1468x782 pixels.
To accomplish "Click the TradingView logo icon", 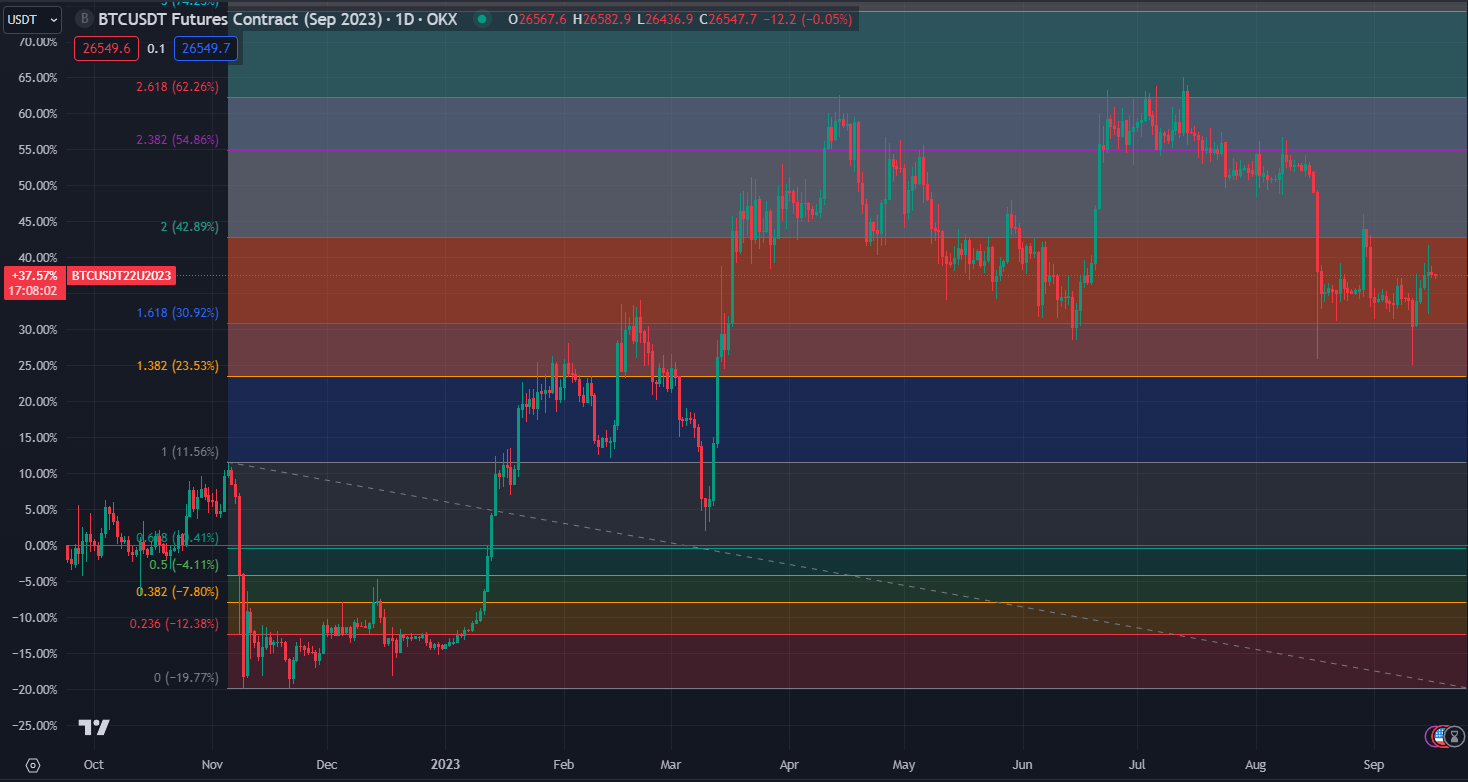I will click(x=95, y=727).
